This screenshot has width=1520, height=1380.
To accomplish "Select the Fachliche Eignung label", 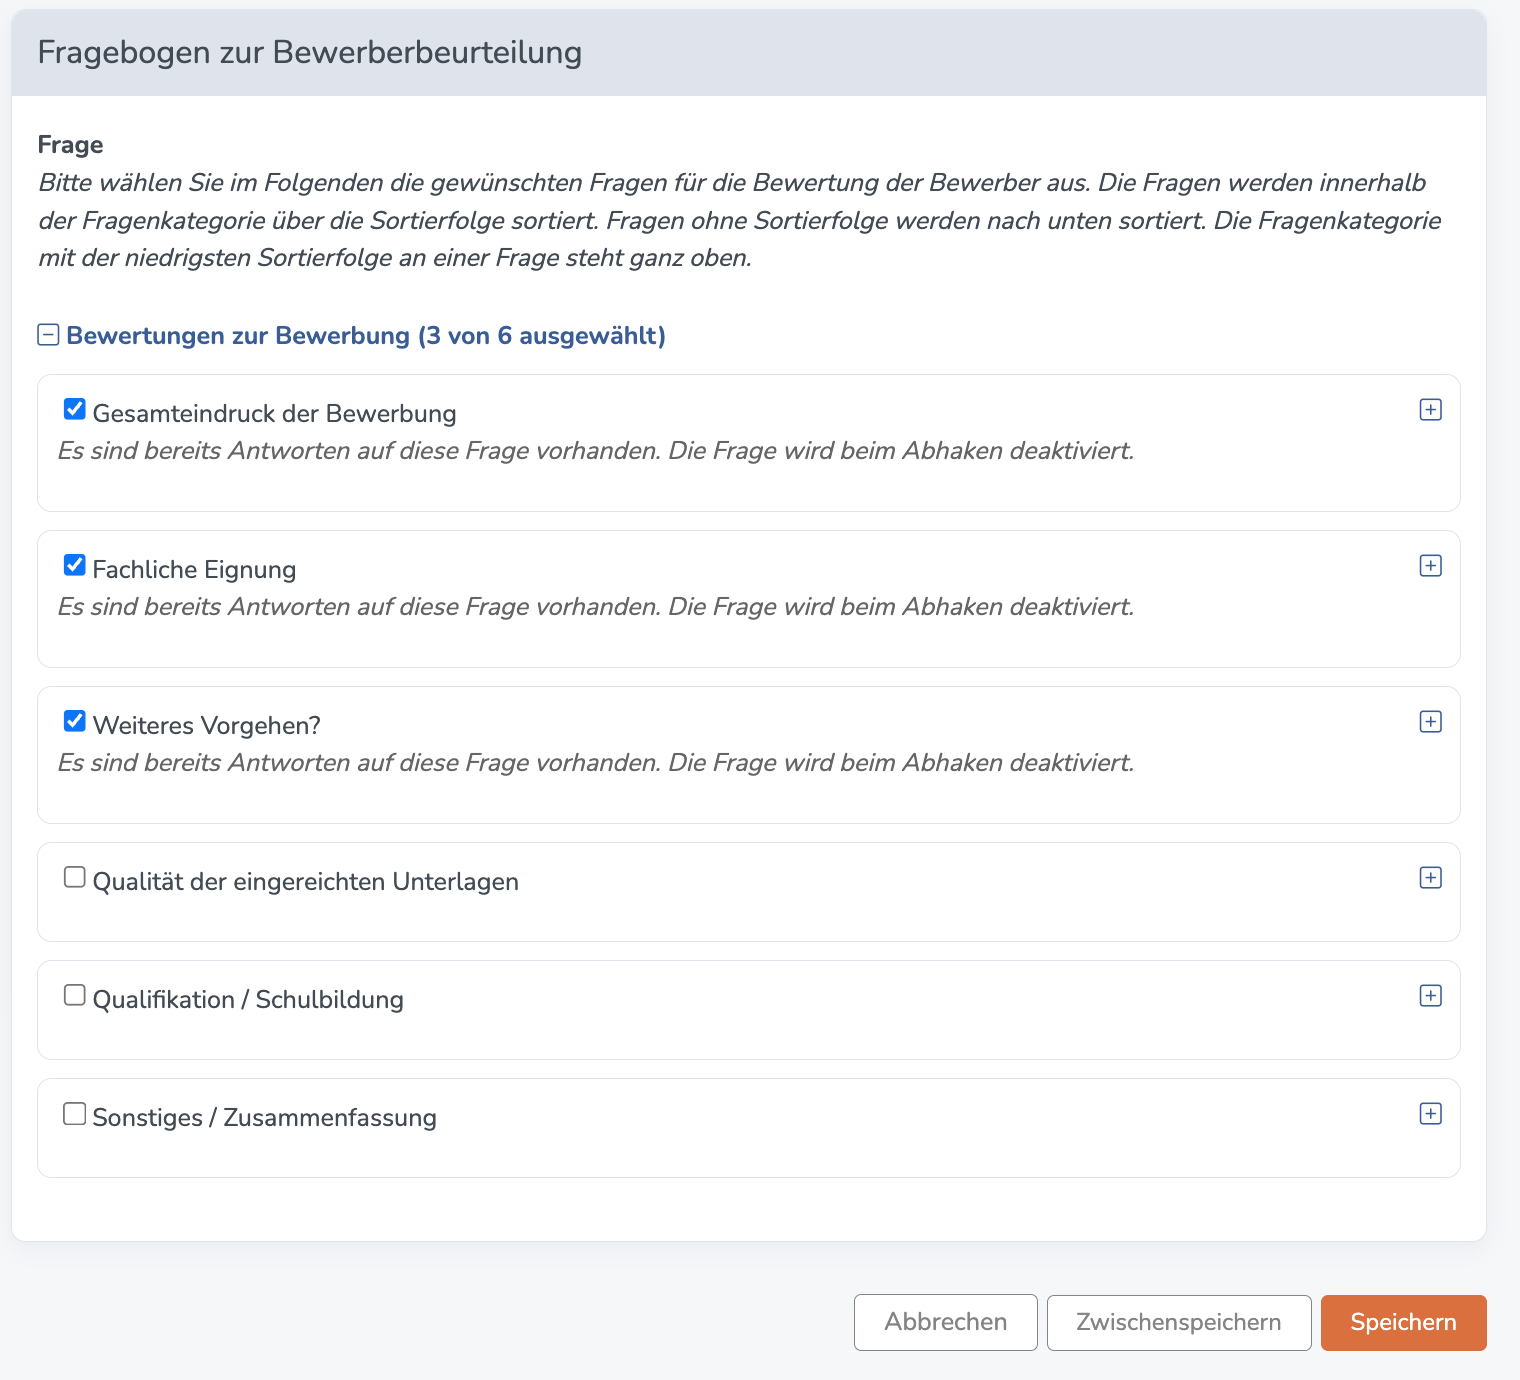I will [x=195, y=570].
